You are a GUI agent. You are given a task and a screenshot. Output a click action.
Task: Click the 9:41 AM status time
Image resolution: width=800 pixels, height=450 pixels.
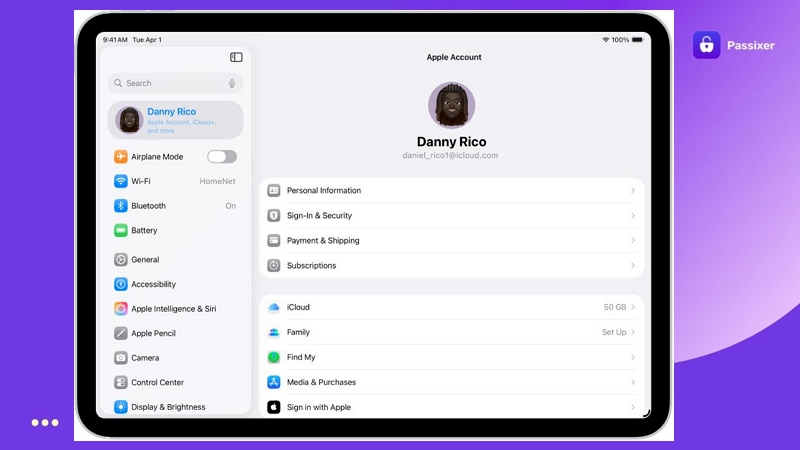click(115, 39)
